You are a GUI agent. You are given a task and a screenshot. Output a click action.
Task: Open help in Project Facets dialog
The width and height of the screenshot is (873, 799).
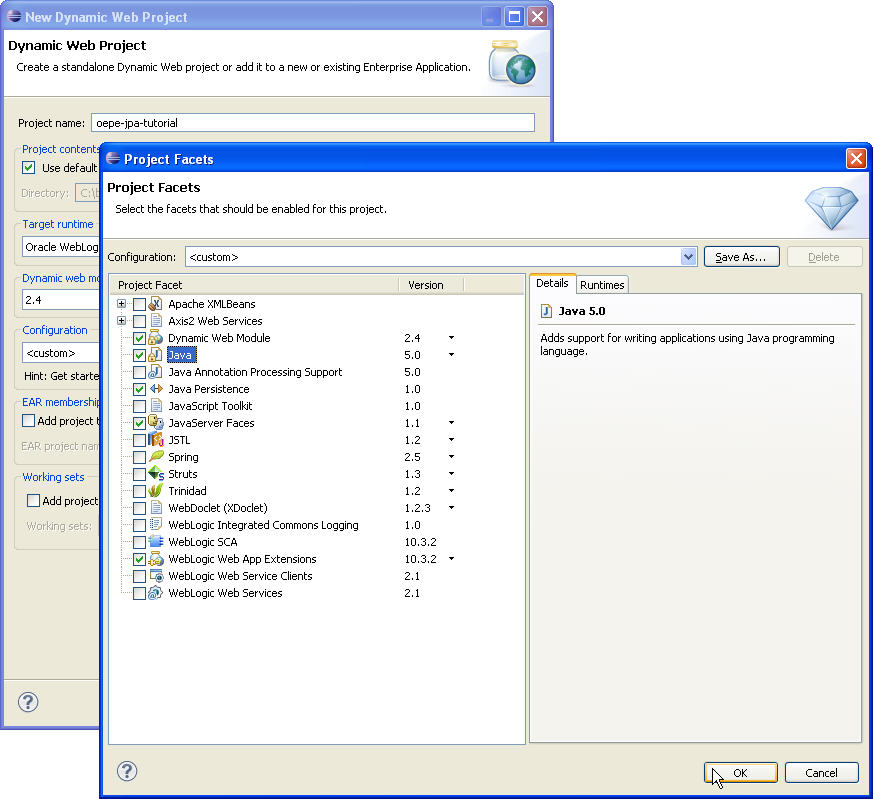(x=127, y=771)
